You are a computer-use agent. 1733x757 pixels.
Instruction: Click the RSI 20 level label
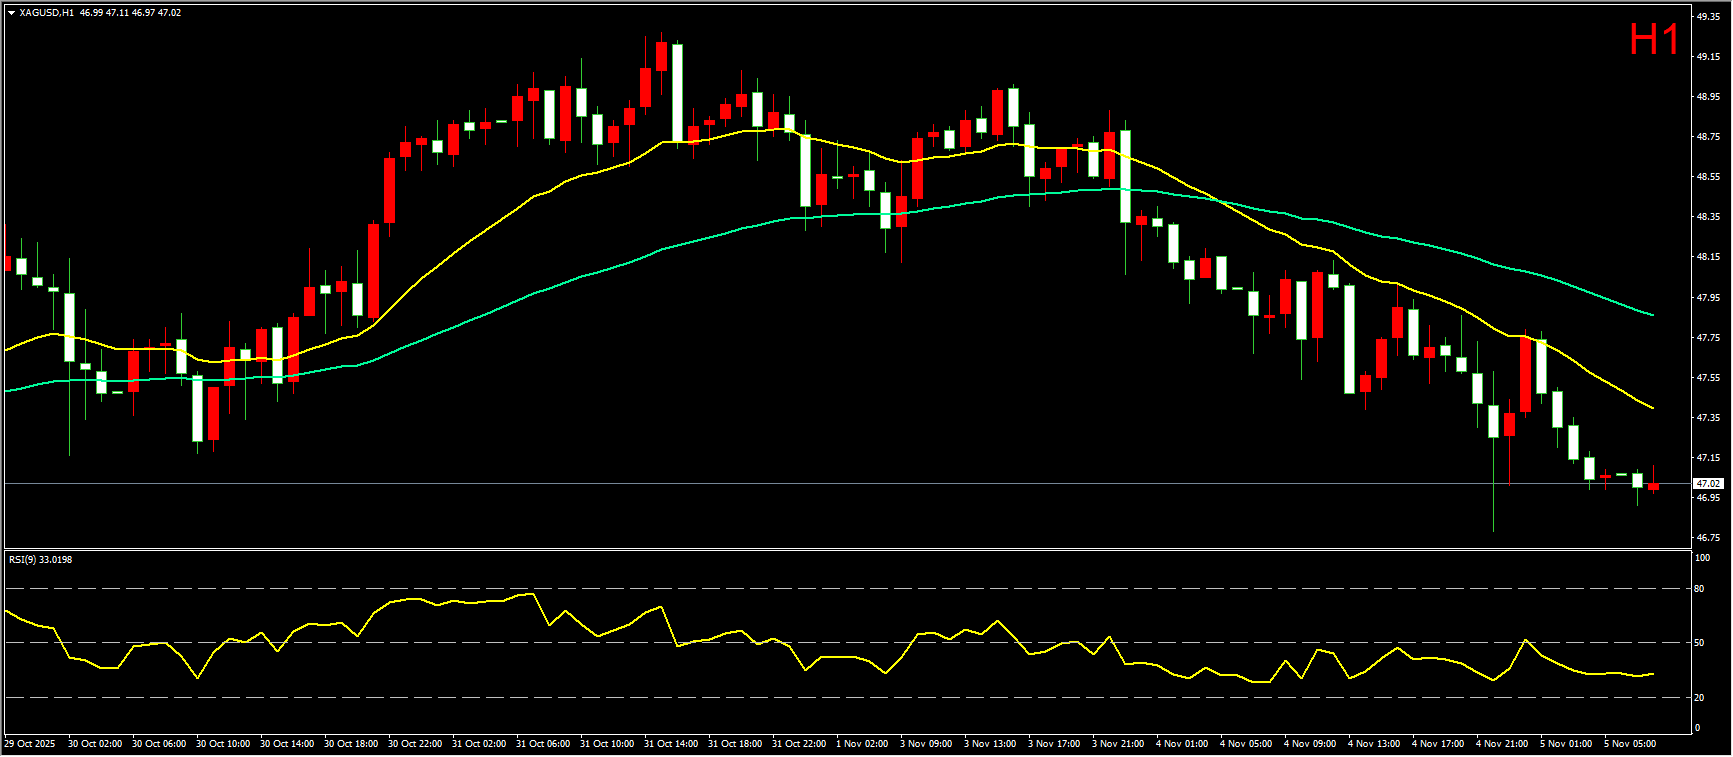click(x=1700, y=698)
